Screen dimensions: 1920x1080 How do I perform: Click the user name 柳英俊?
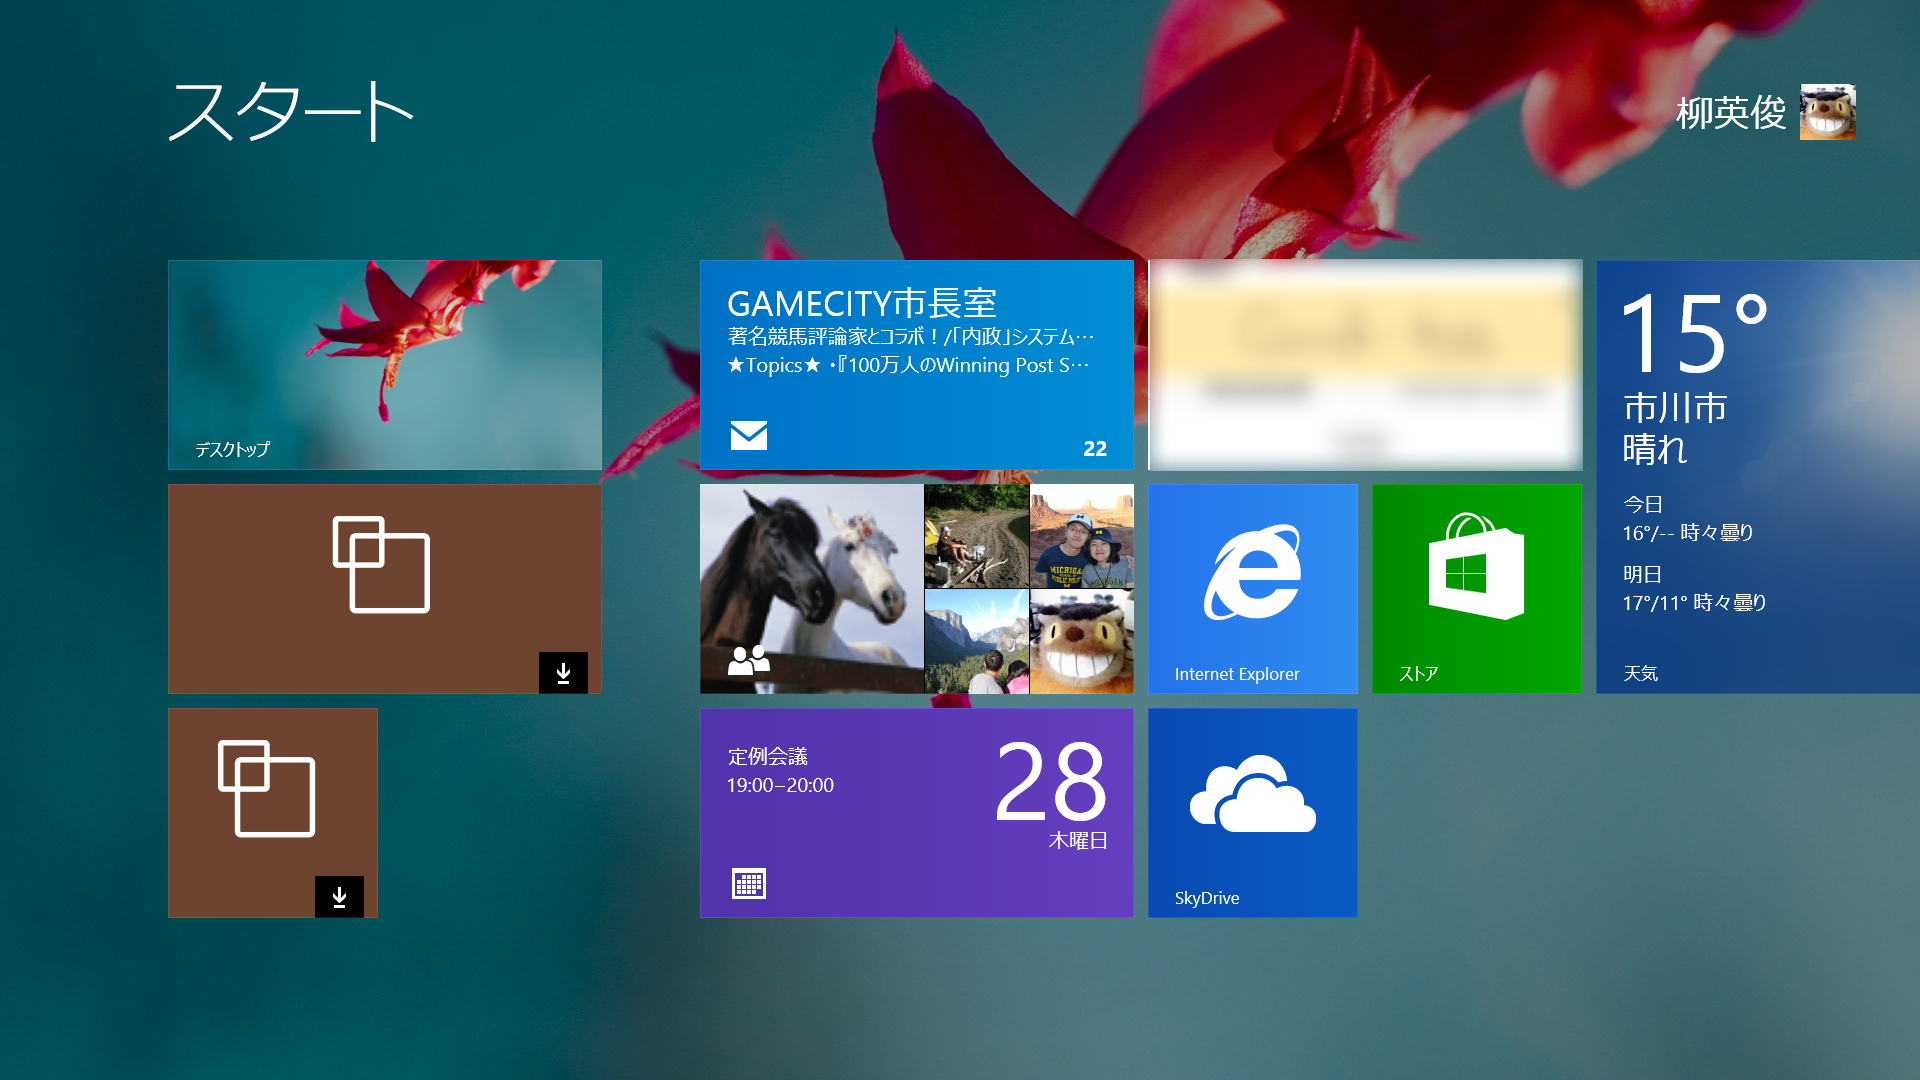1730,113
